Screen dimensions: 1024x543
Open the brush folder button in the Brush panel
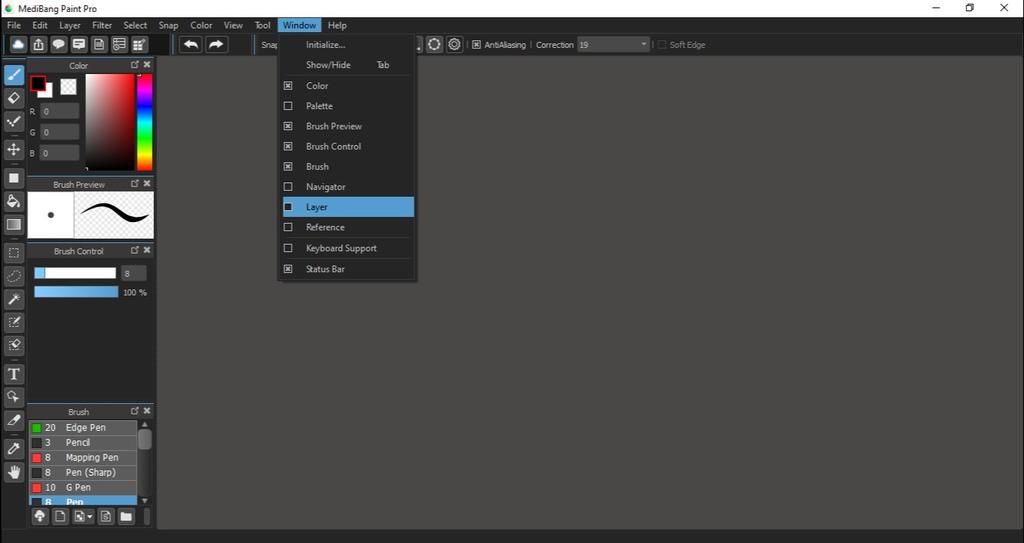click(126, 517)
